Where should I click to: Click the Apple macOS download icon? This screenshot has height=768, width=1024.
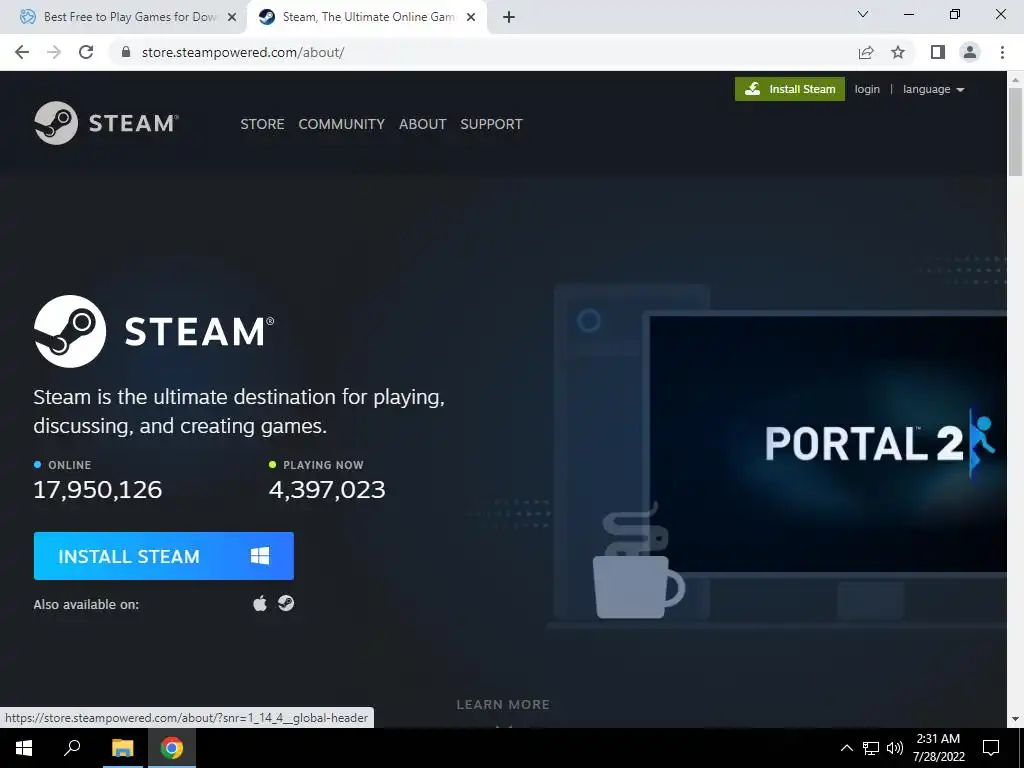click(260, 603)
